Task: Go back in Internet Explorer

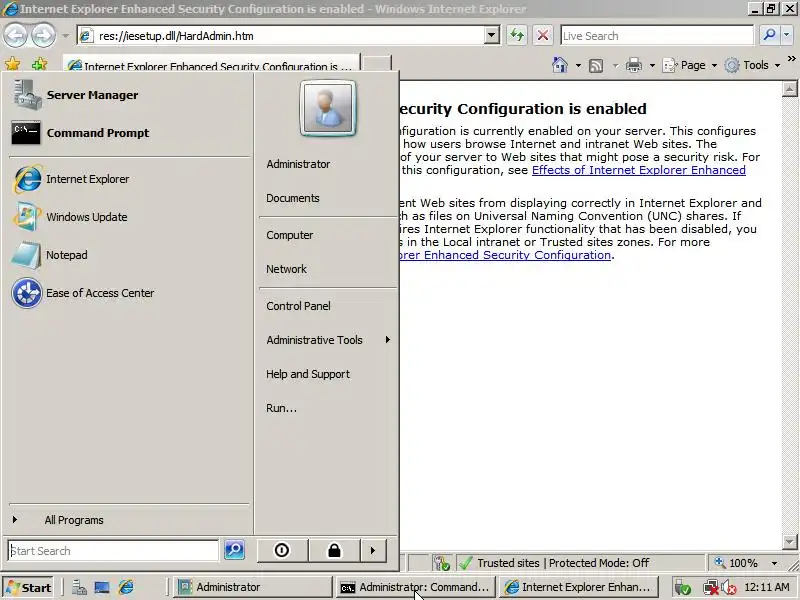Action: [x=16, y=35]
